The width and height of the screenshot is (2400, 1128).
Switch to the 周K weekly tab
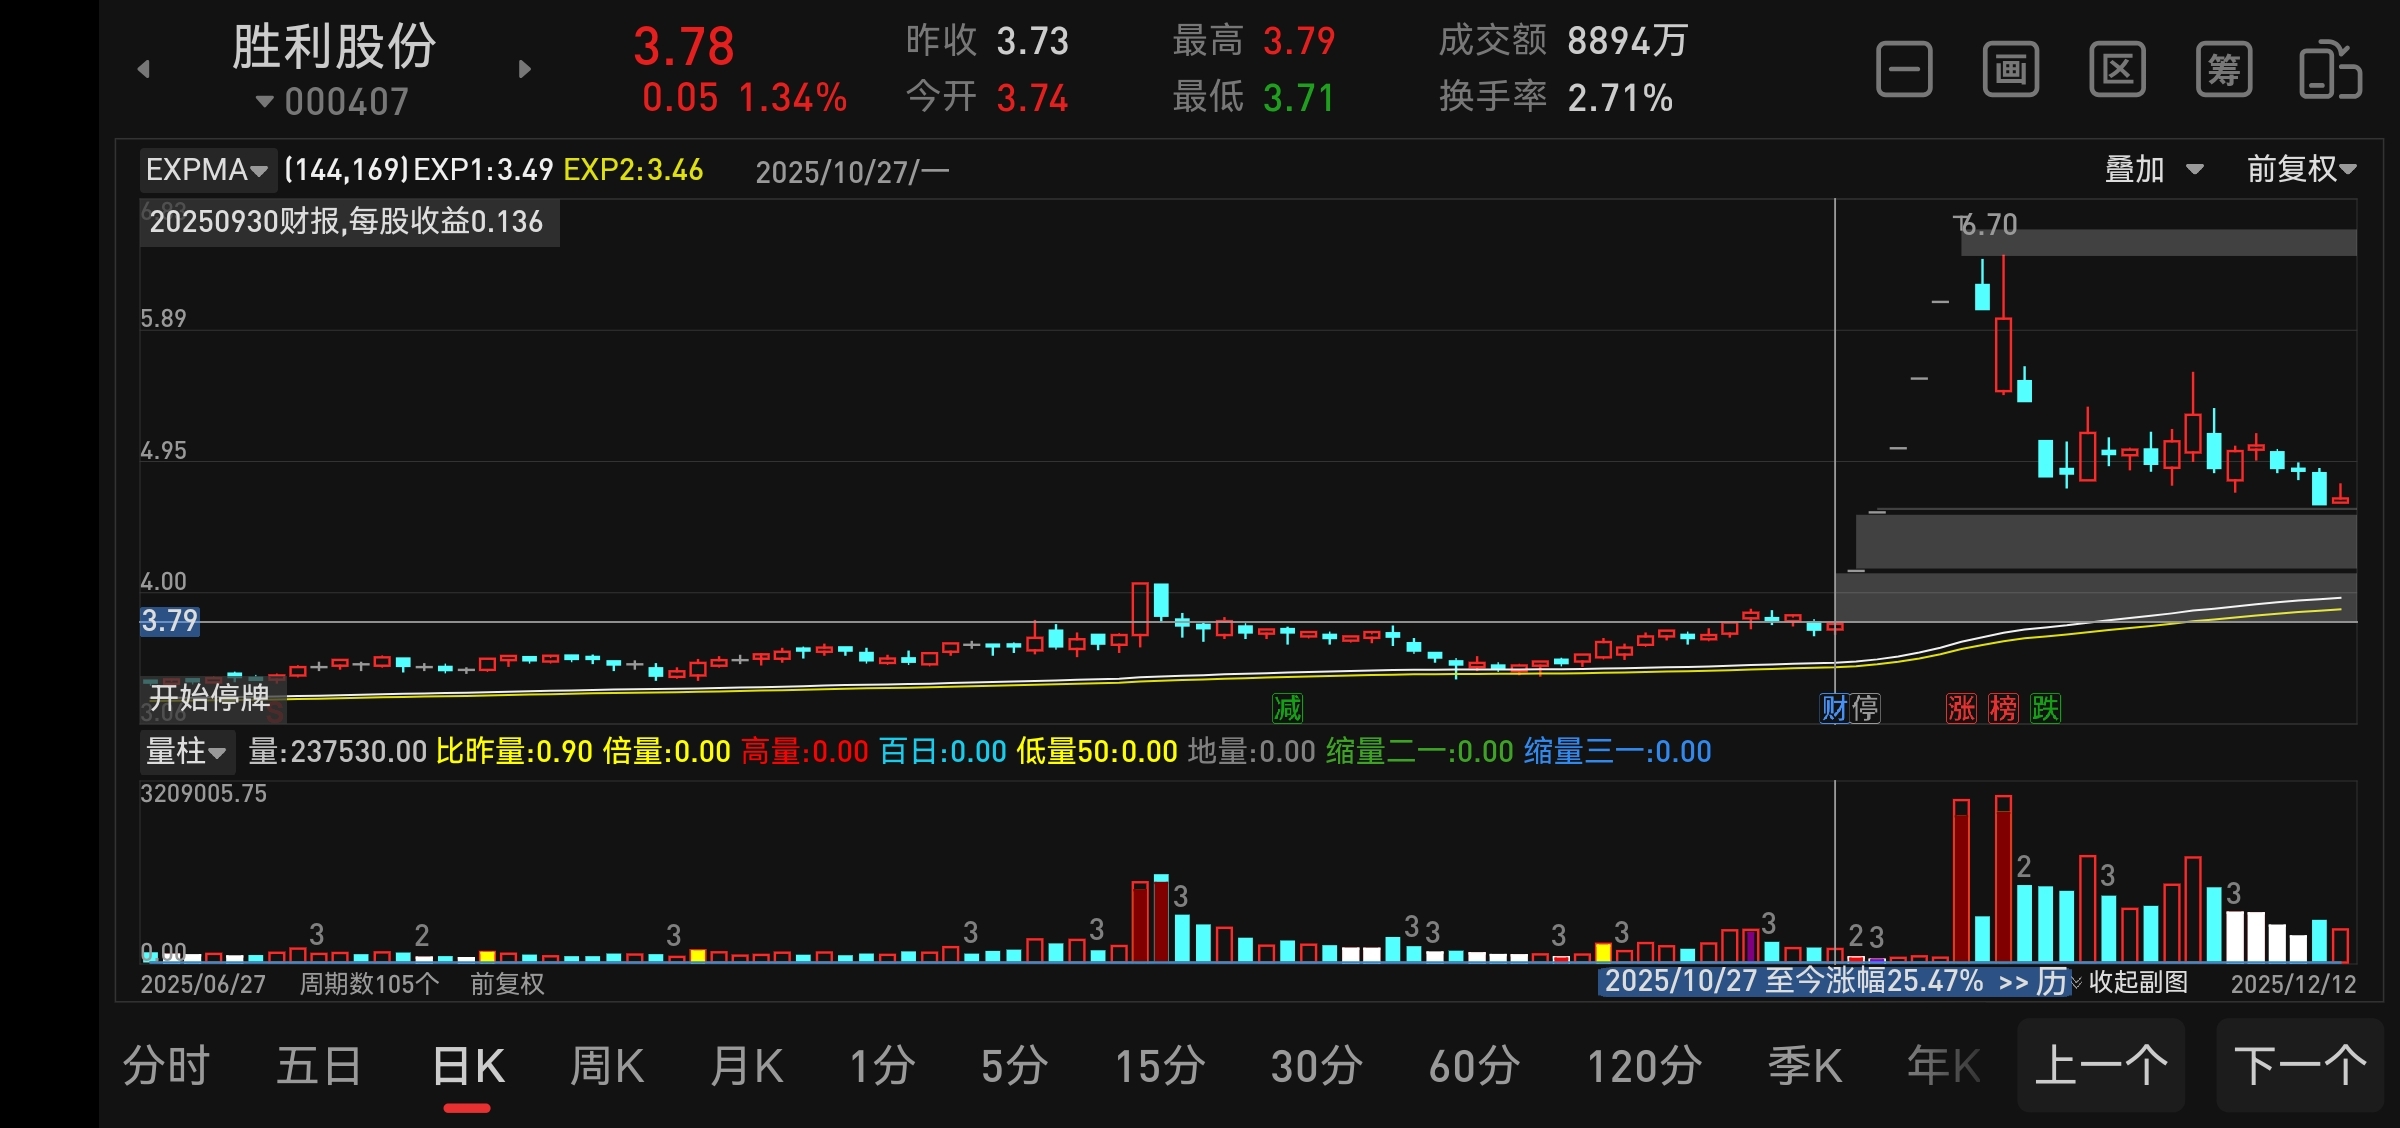click(606, 1066)
